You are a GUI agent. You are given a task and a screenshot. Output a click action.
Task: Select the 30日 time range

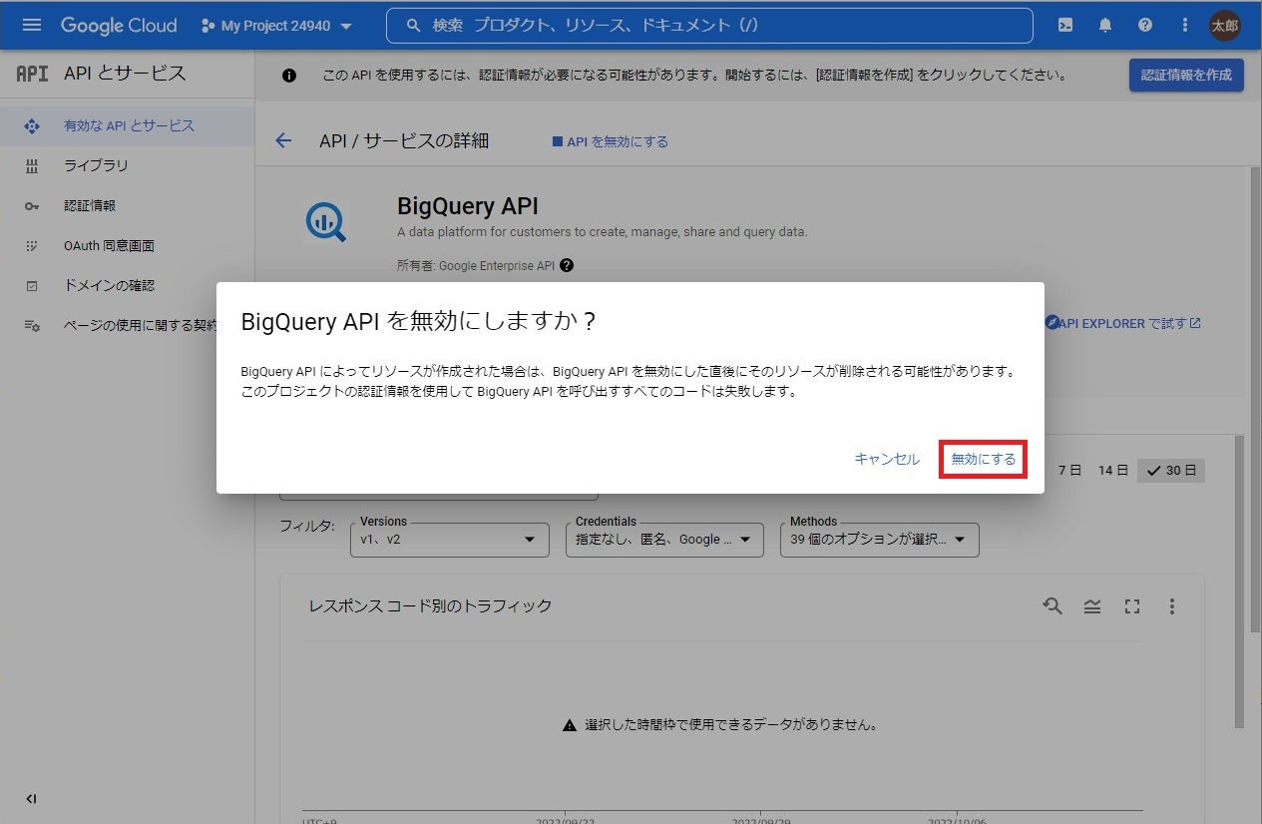click(1171, 470)
